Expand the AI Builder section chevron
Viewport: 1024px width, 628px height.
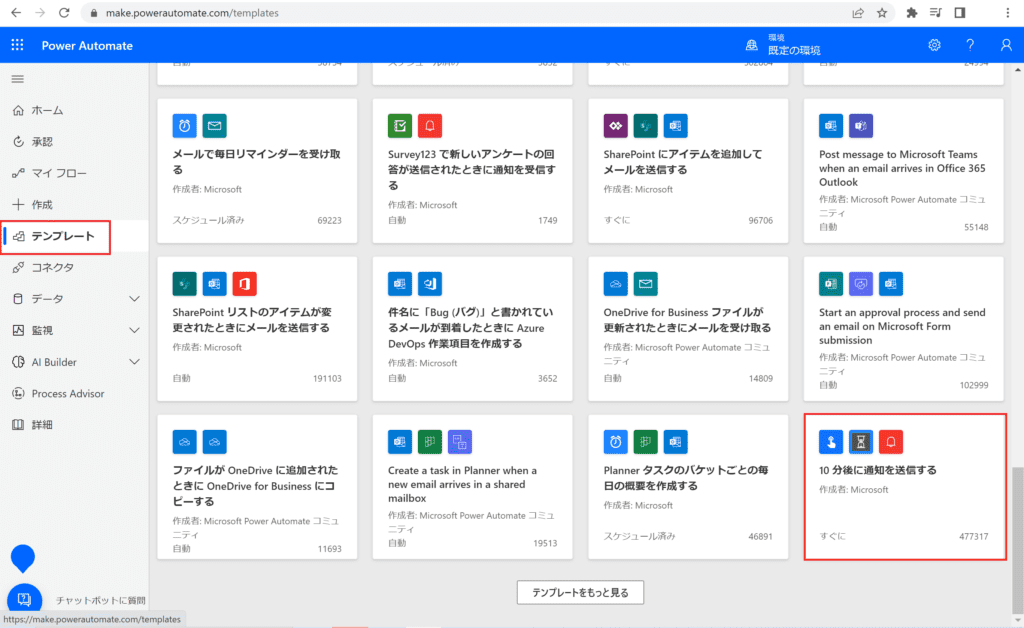tap(135, 362)
